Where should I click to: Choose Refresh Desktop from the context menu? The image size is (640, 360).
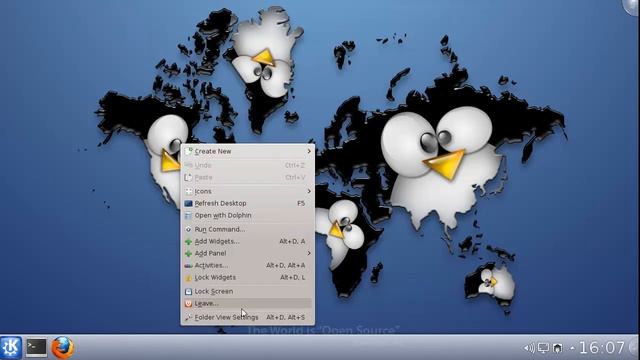point(248,203)
